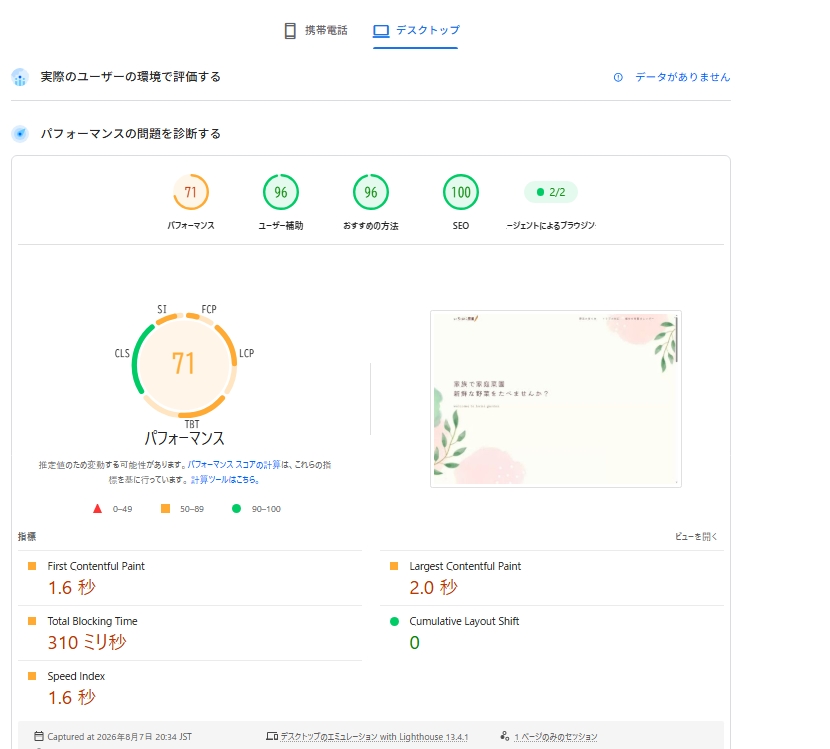Click the 指標 section heading
This screenshot has width=830, height=749.
pyautogui.click(x=27, y=537)
